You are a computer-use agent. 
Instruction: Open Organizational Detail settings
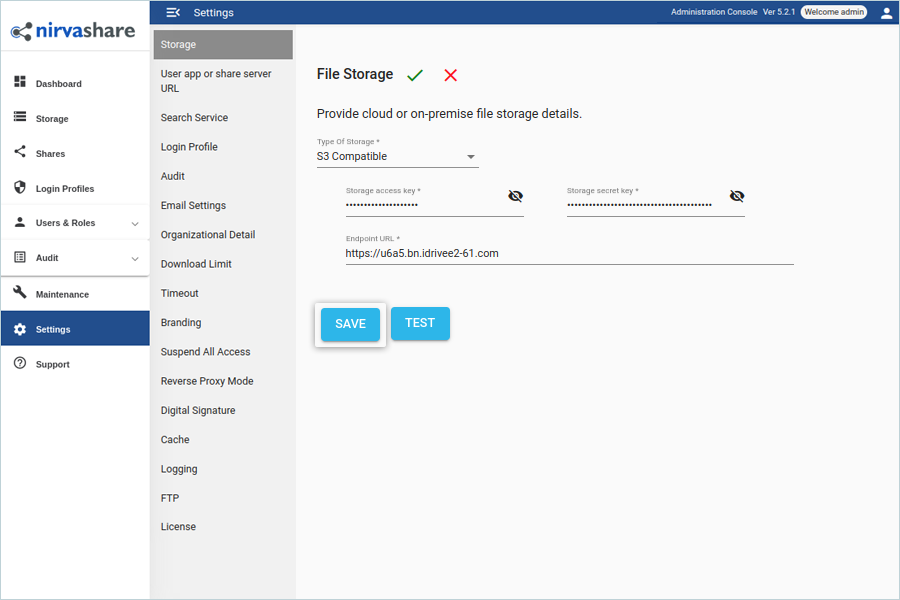(x=208, y=235)
